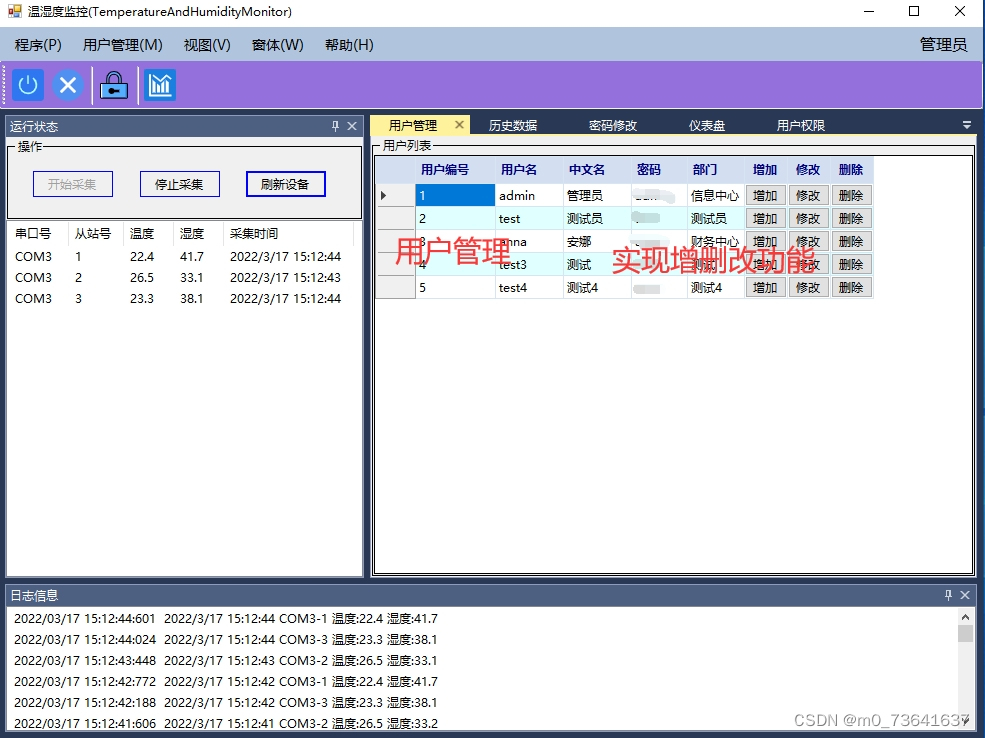985x738 pixels.
Task: Click the 中文名 column header
Action: [597, 170]
